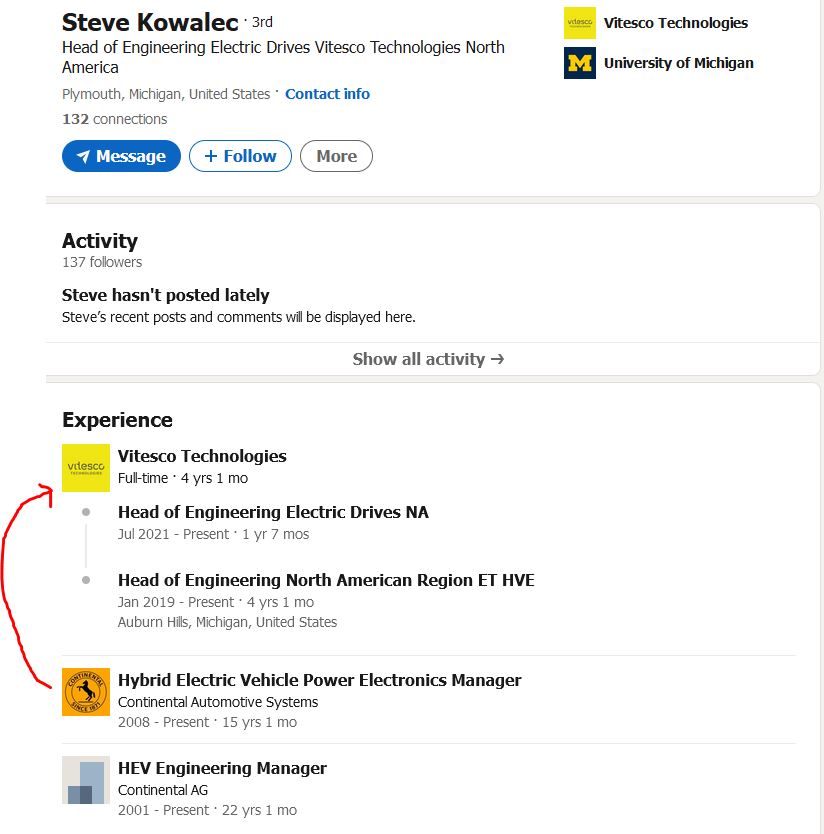Select Head of Engineering Electric Drives NA role

273,512
